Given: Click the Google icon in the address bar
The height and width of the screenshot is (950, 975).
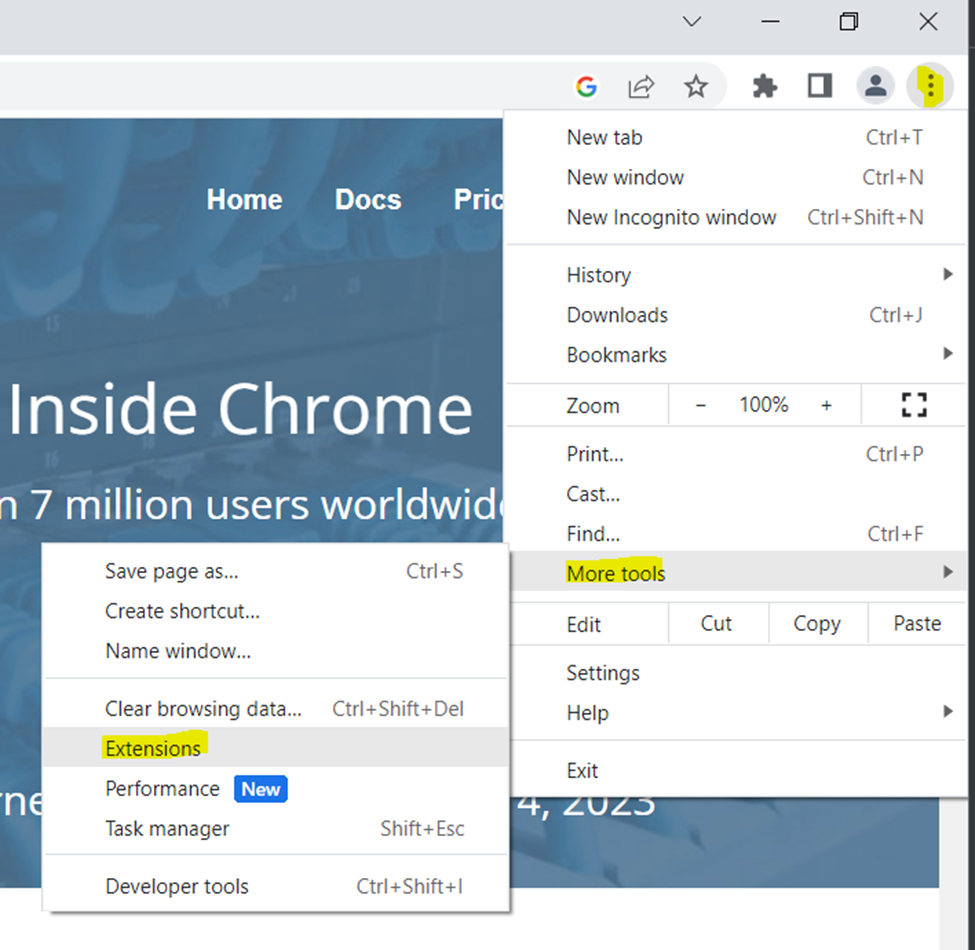Looking at the screenshot, I should pyautogui.click(x=586, y=86).
